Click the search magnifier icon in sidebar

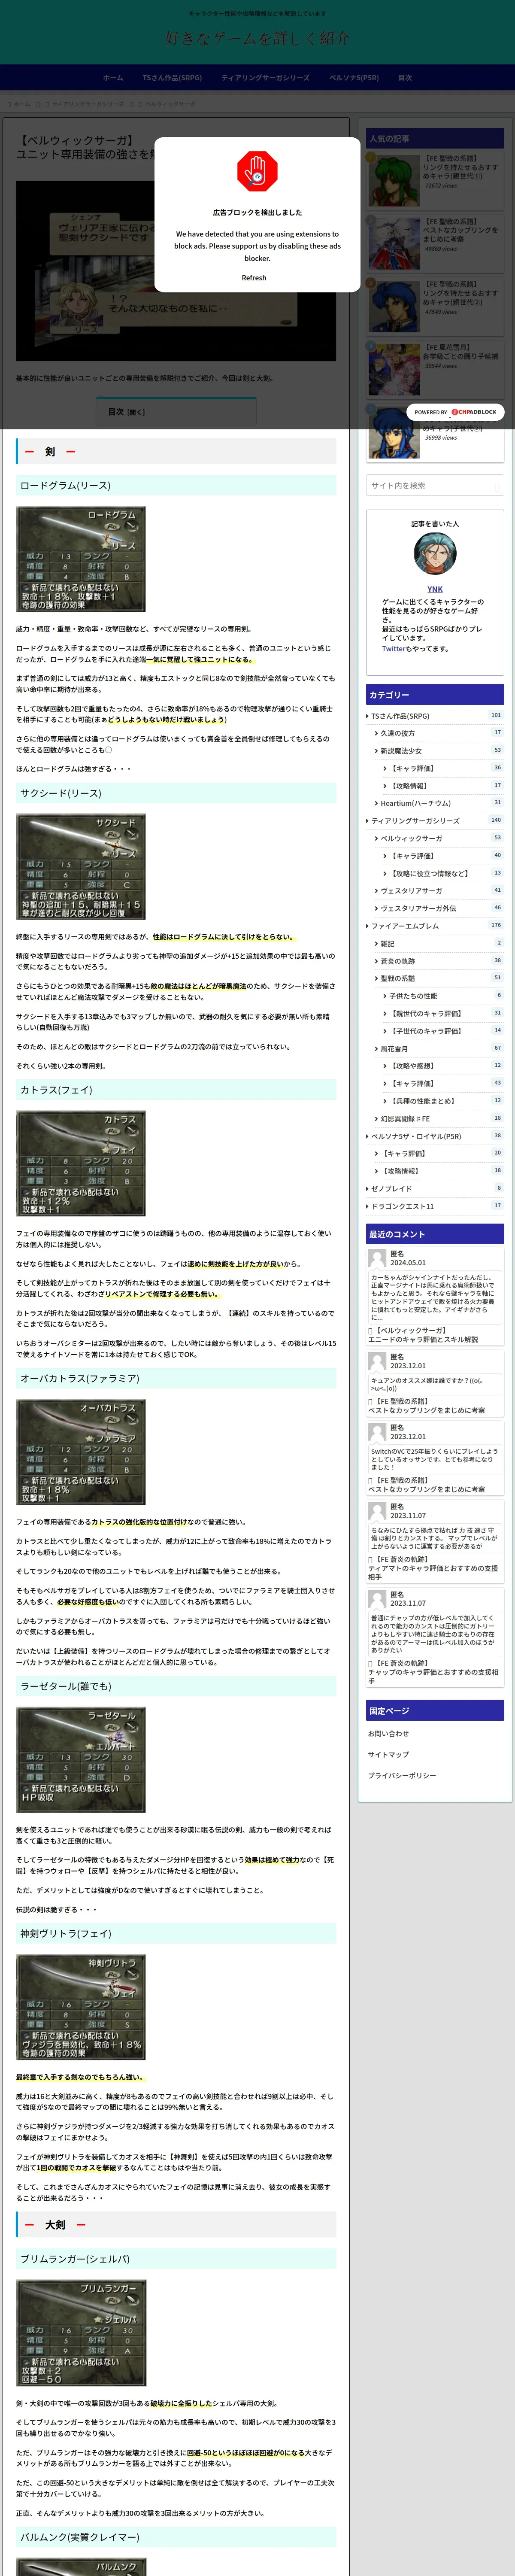click(497, 486)
